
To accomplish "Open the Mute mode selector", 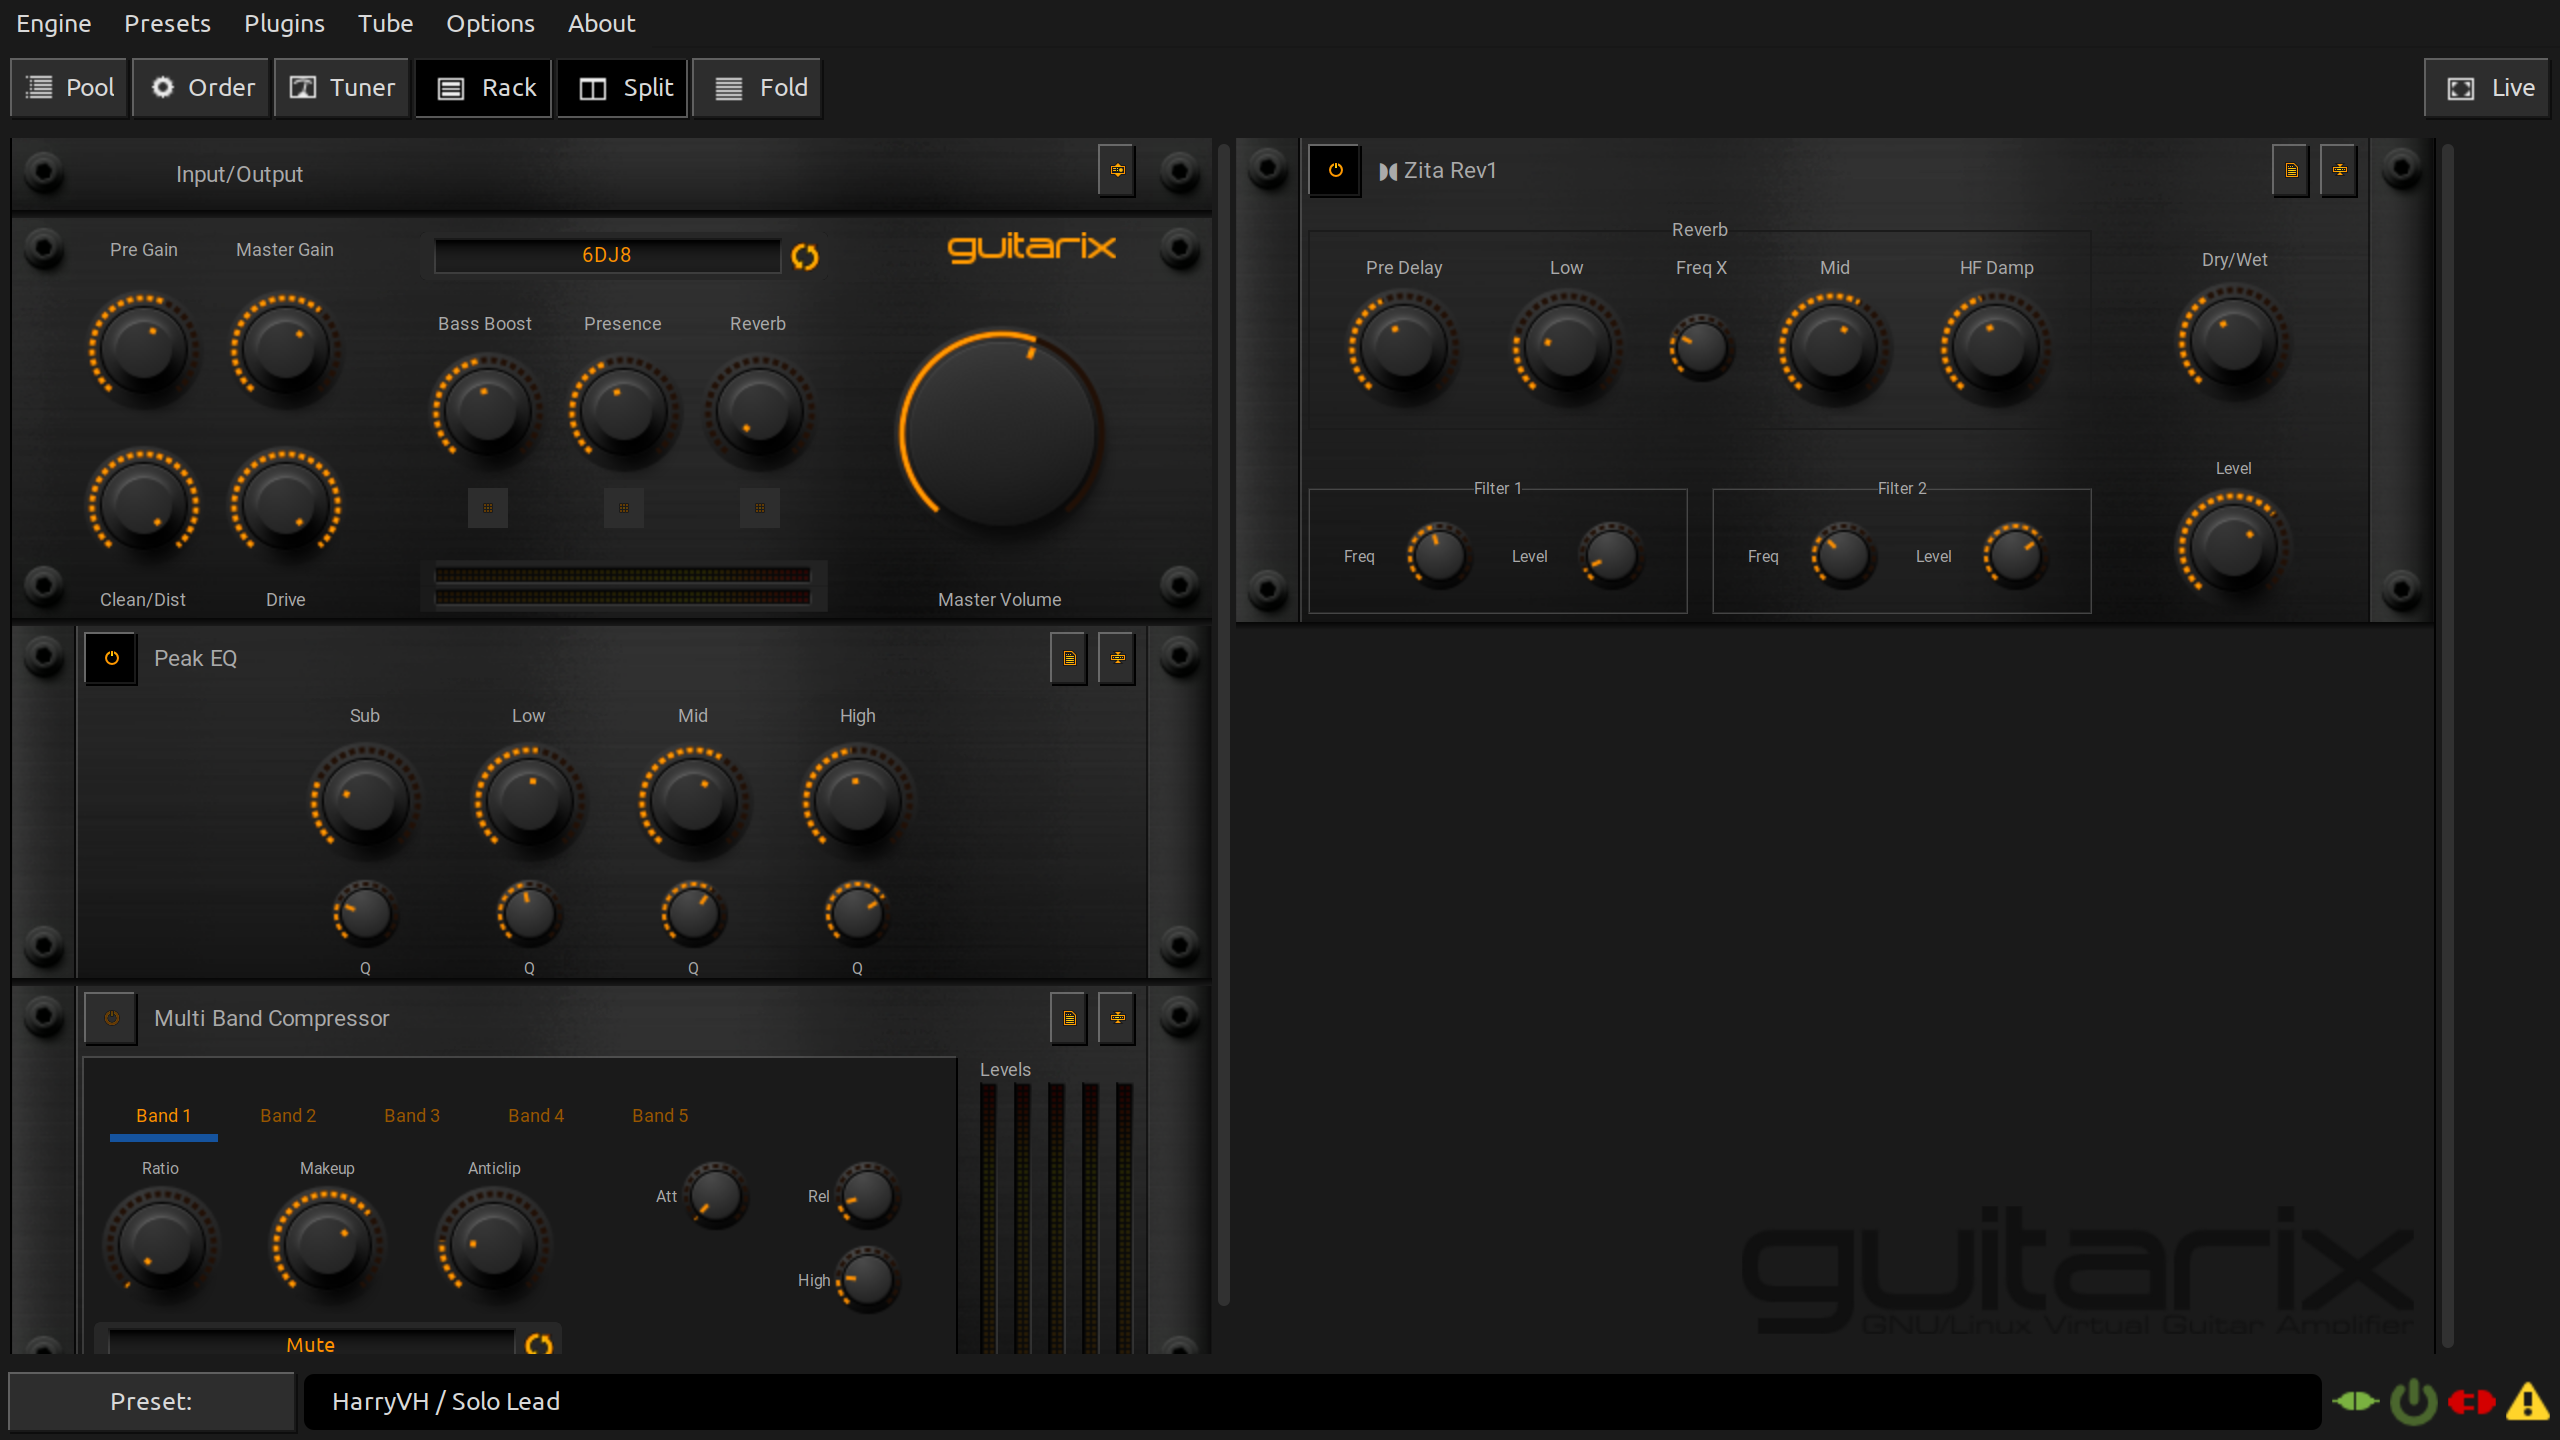I will tap(311, 1344).
